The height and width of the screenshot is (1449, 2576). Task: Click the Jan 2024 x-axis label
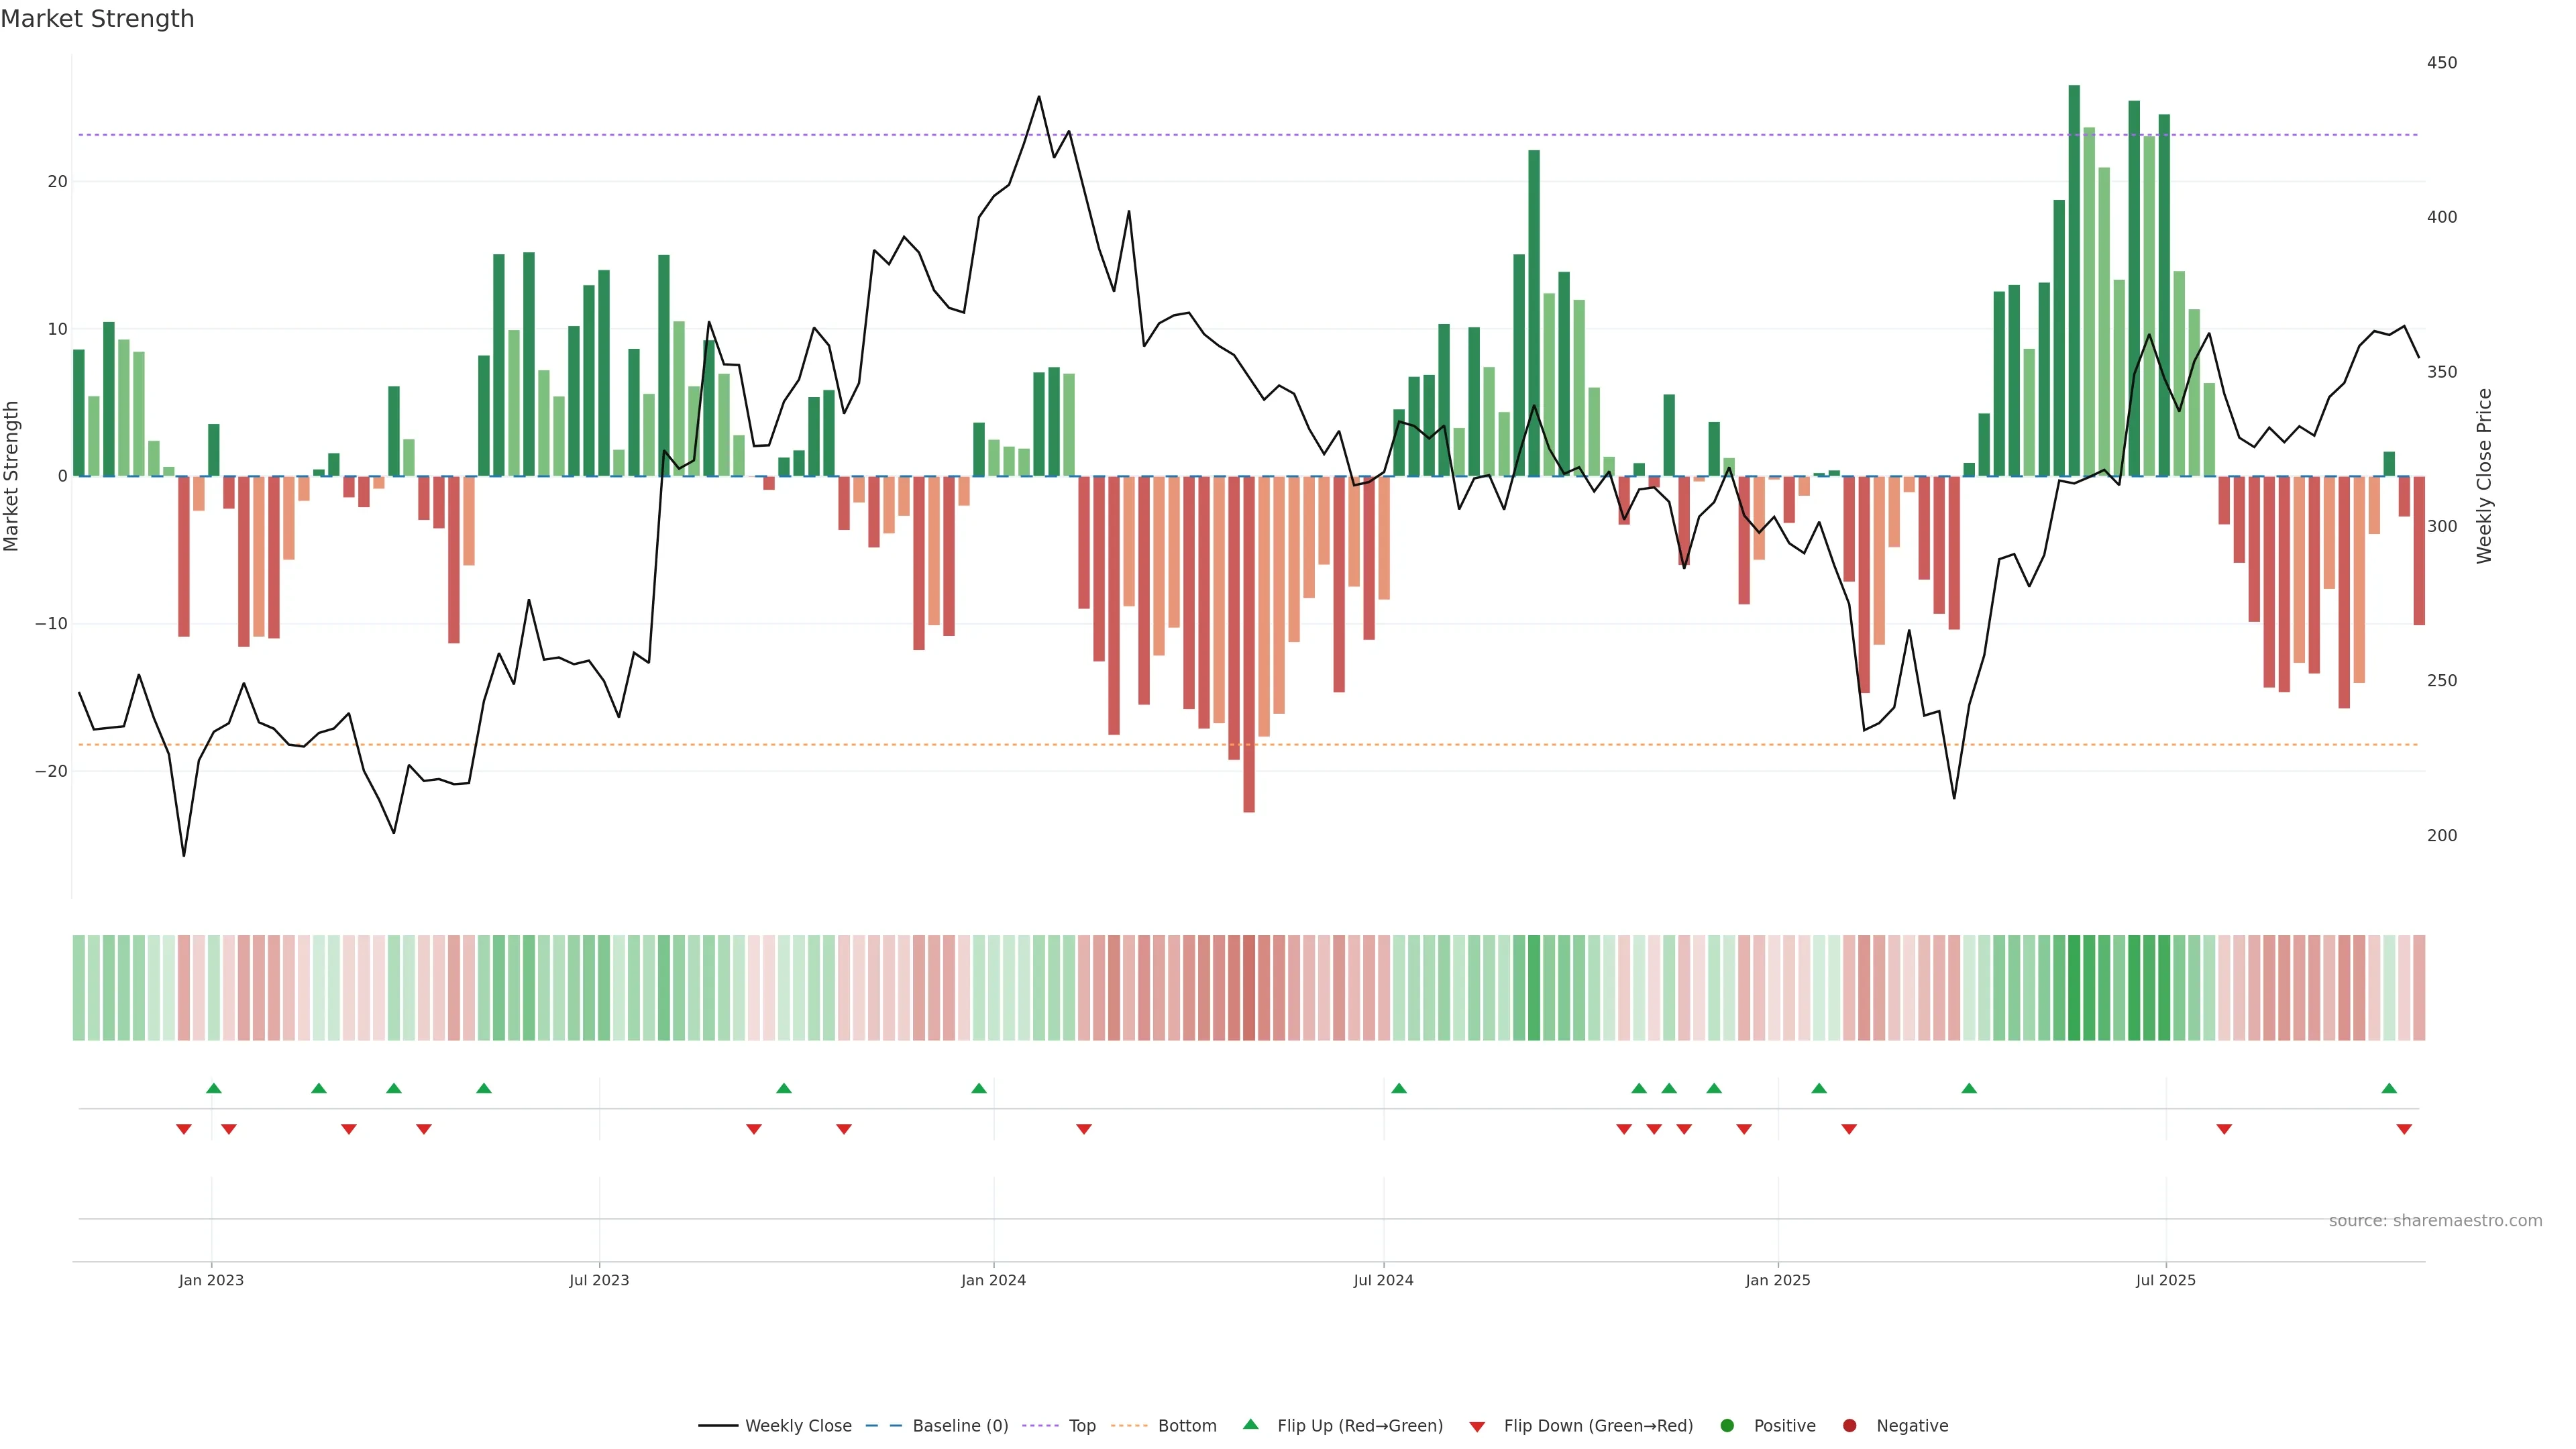click(993, 1280)
